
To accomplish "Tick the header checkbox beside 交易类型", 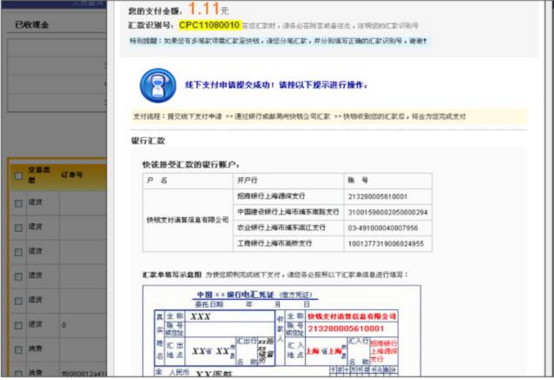I will click(19, 176).
